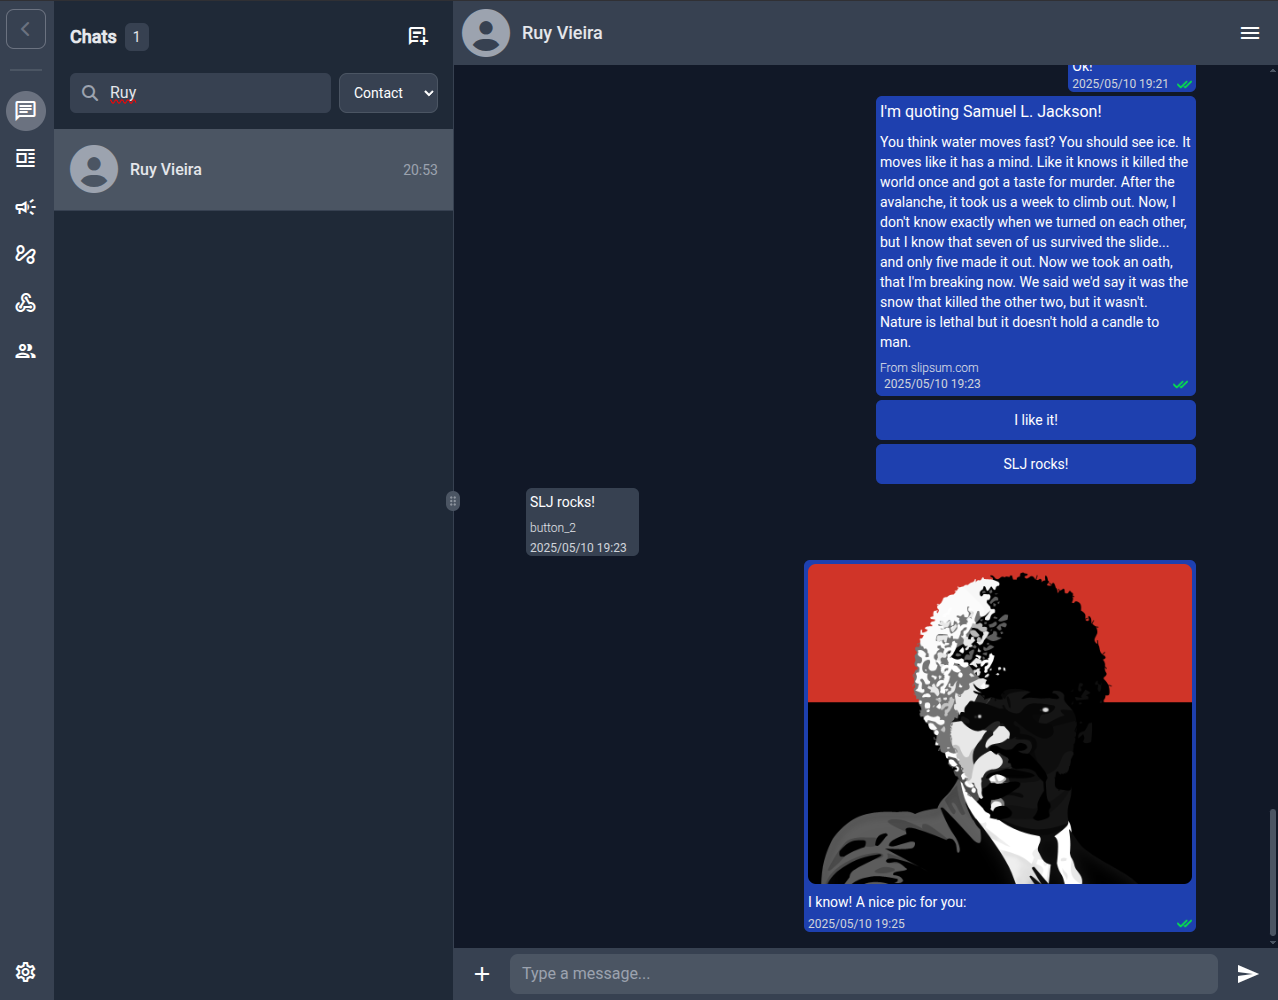Click the 'I like it!' button

(x=1035, y=420)
